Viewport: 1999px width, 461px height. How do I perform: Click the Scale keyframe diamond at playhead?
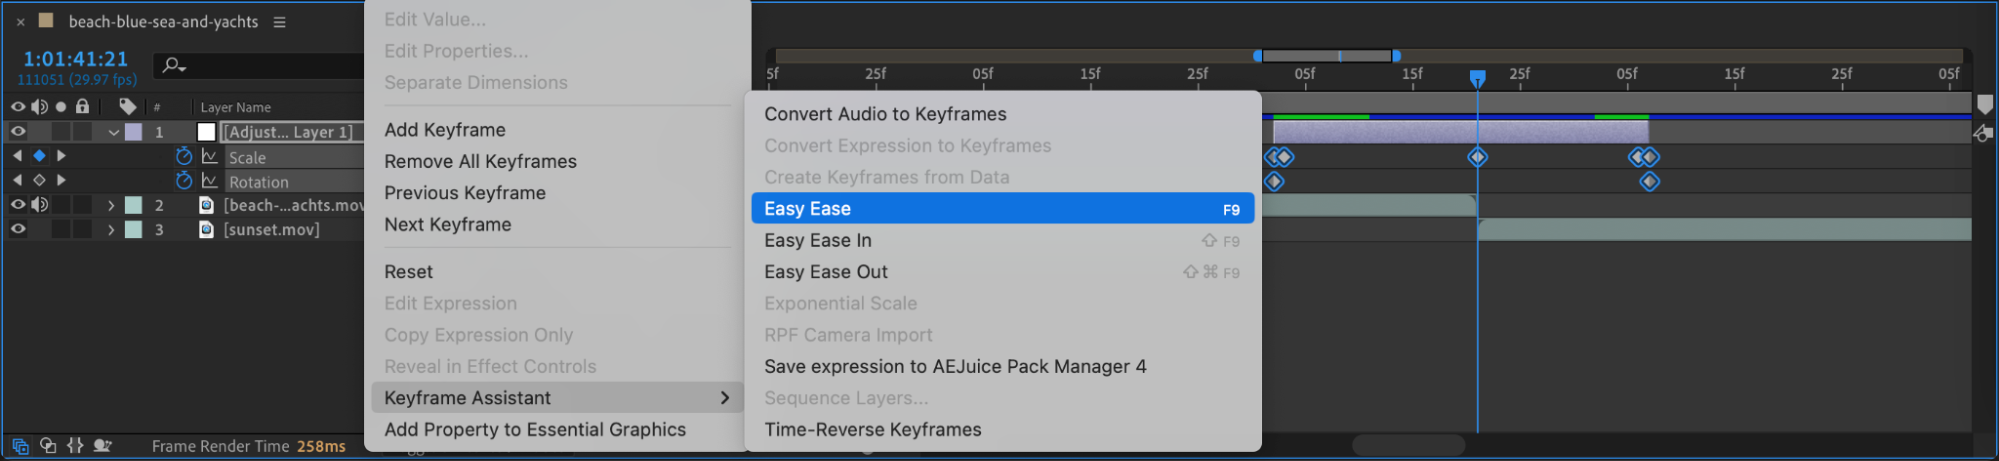tap(1477, 157)
